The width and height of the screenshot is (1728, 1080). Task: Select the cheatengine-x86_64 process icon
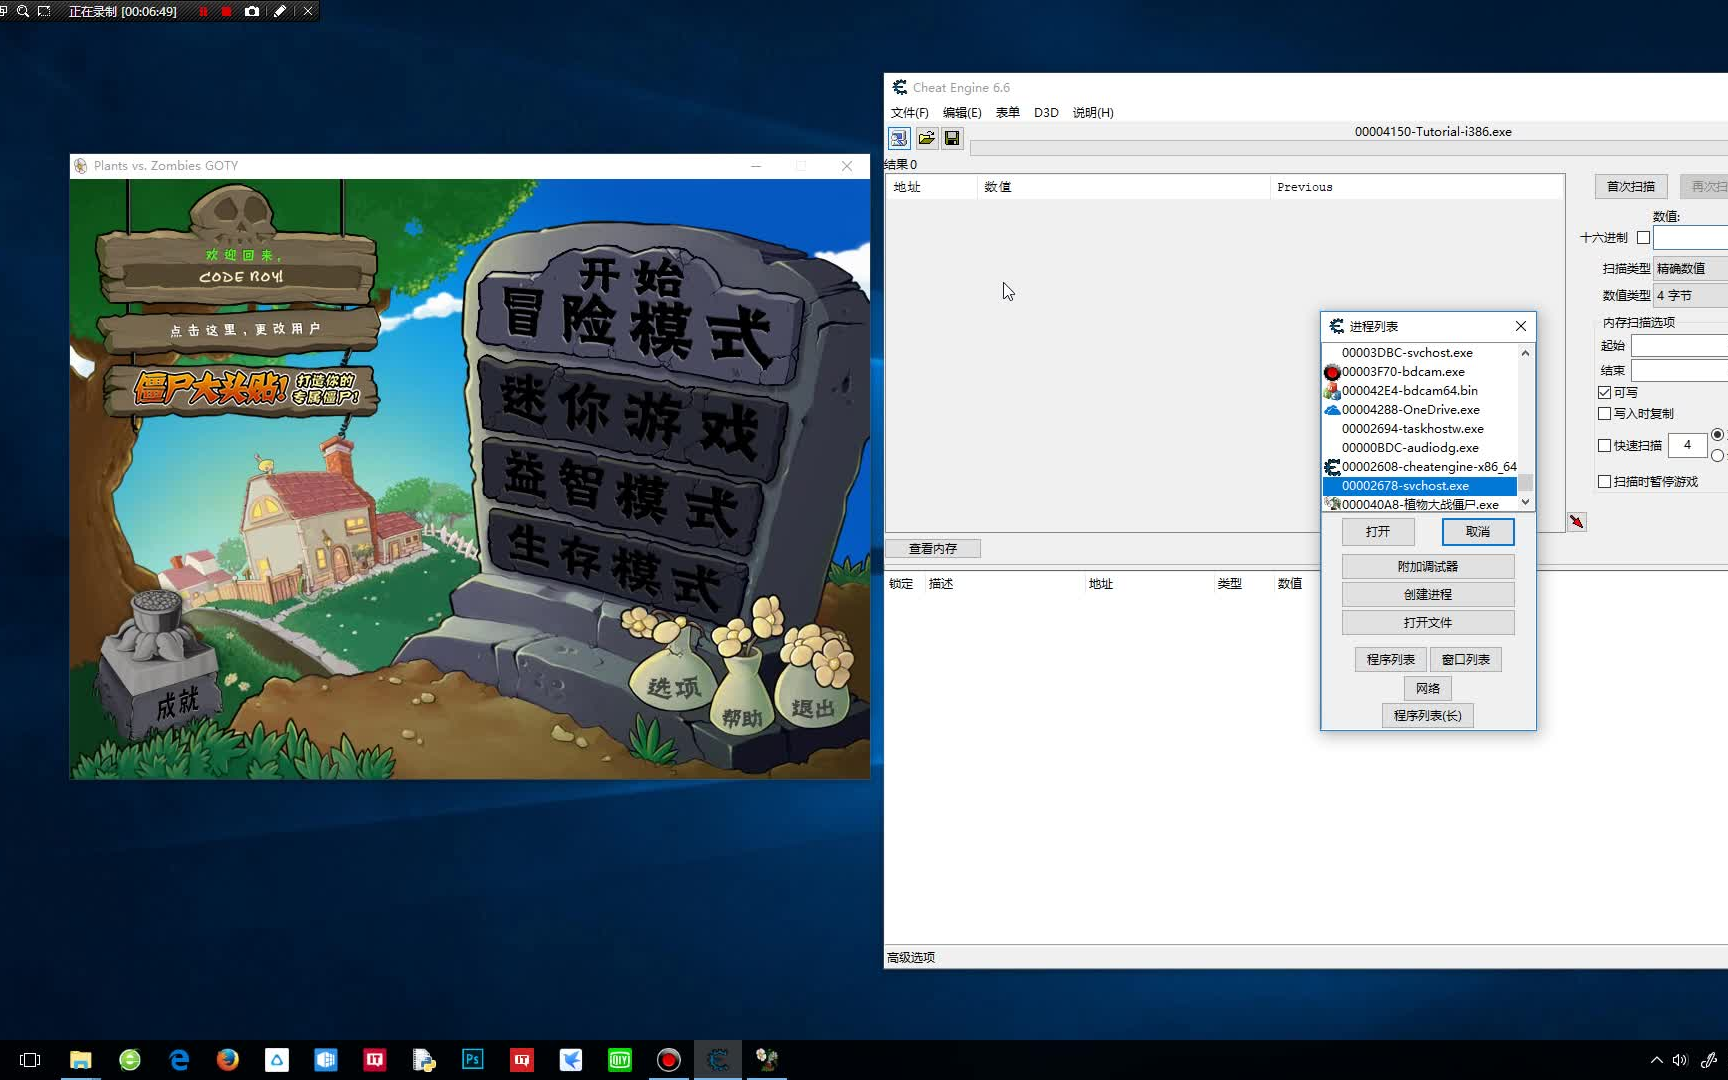click(x=1331, y=466)
